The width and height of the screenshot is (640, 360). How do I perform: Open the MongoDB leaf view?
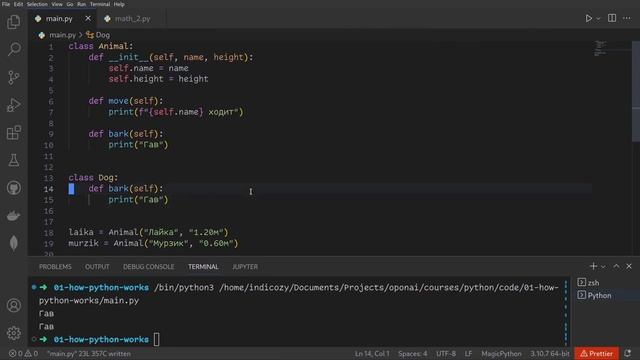pos(13,243)
